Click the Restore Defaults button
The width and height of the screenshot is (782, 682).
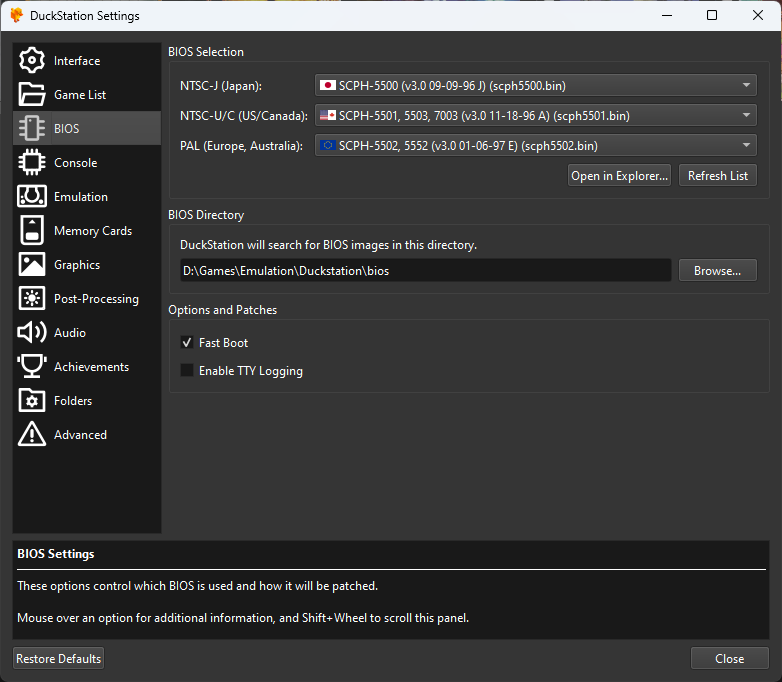[58, 659]
